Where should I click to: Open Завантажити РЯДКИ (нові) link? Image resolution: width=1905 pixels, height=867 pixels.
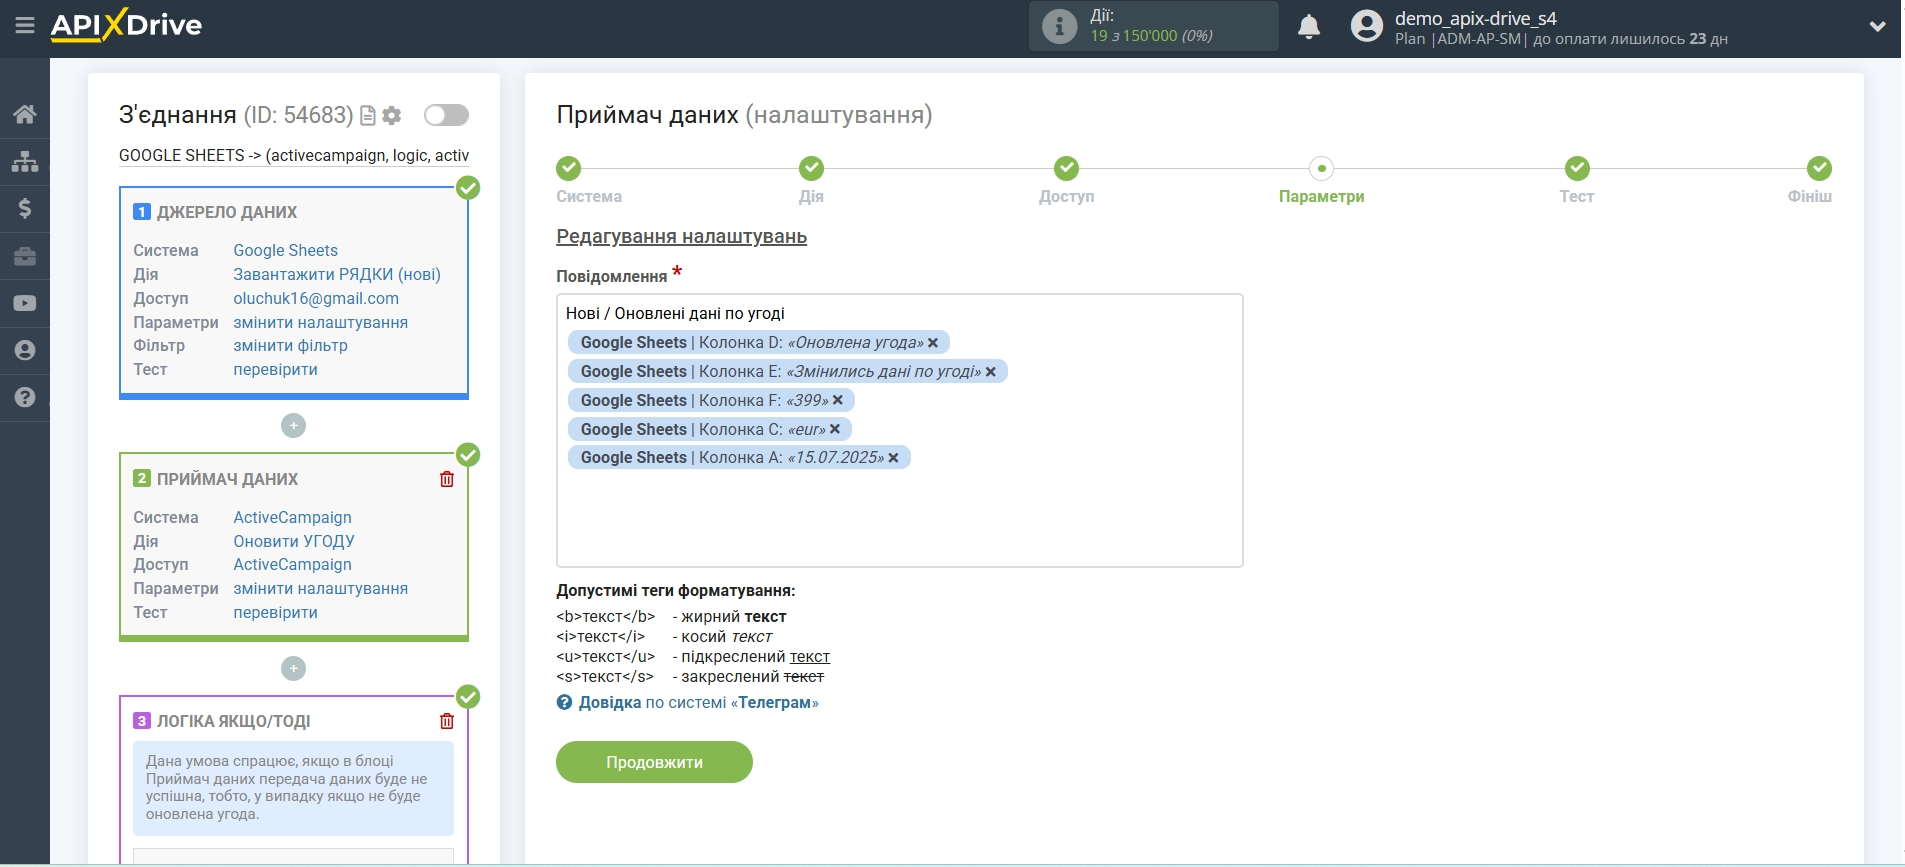point(337,274)
